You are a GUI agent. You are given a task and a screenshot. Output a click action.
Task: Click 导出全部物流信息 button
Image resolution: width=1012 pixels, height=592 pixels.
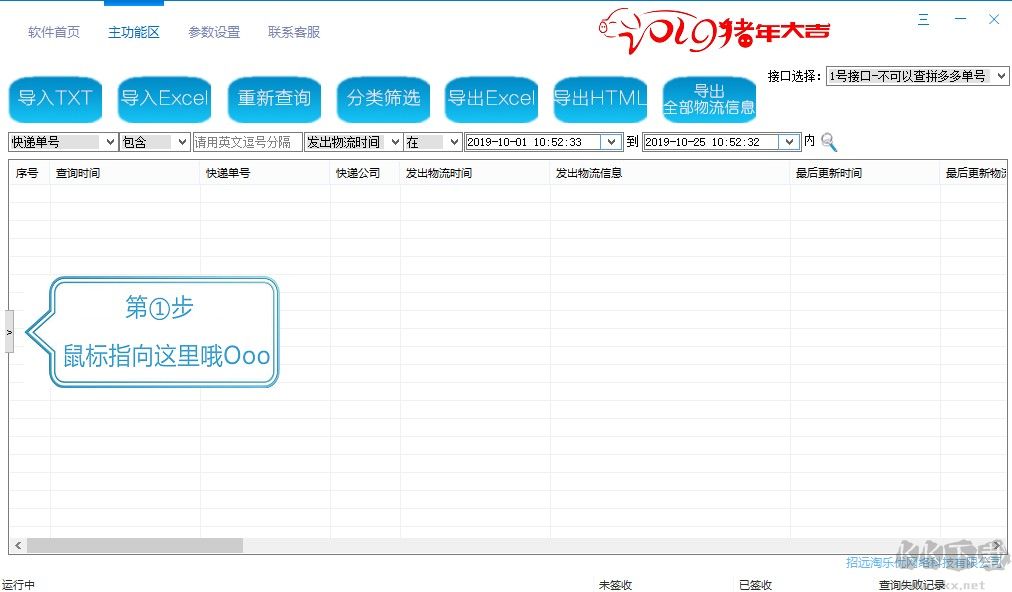click(x=709, y=99)
